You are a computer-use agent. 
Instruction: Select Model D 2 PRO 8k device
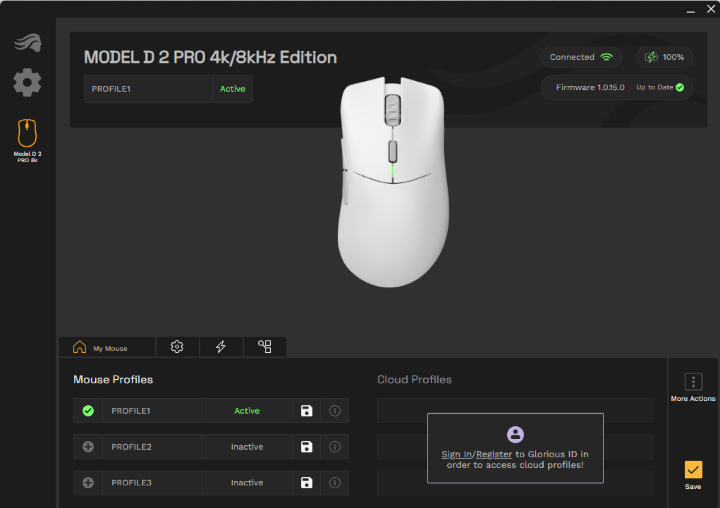[27, 140]
